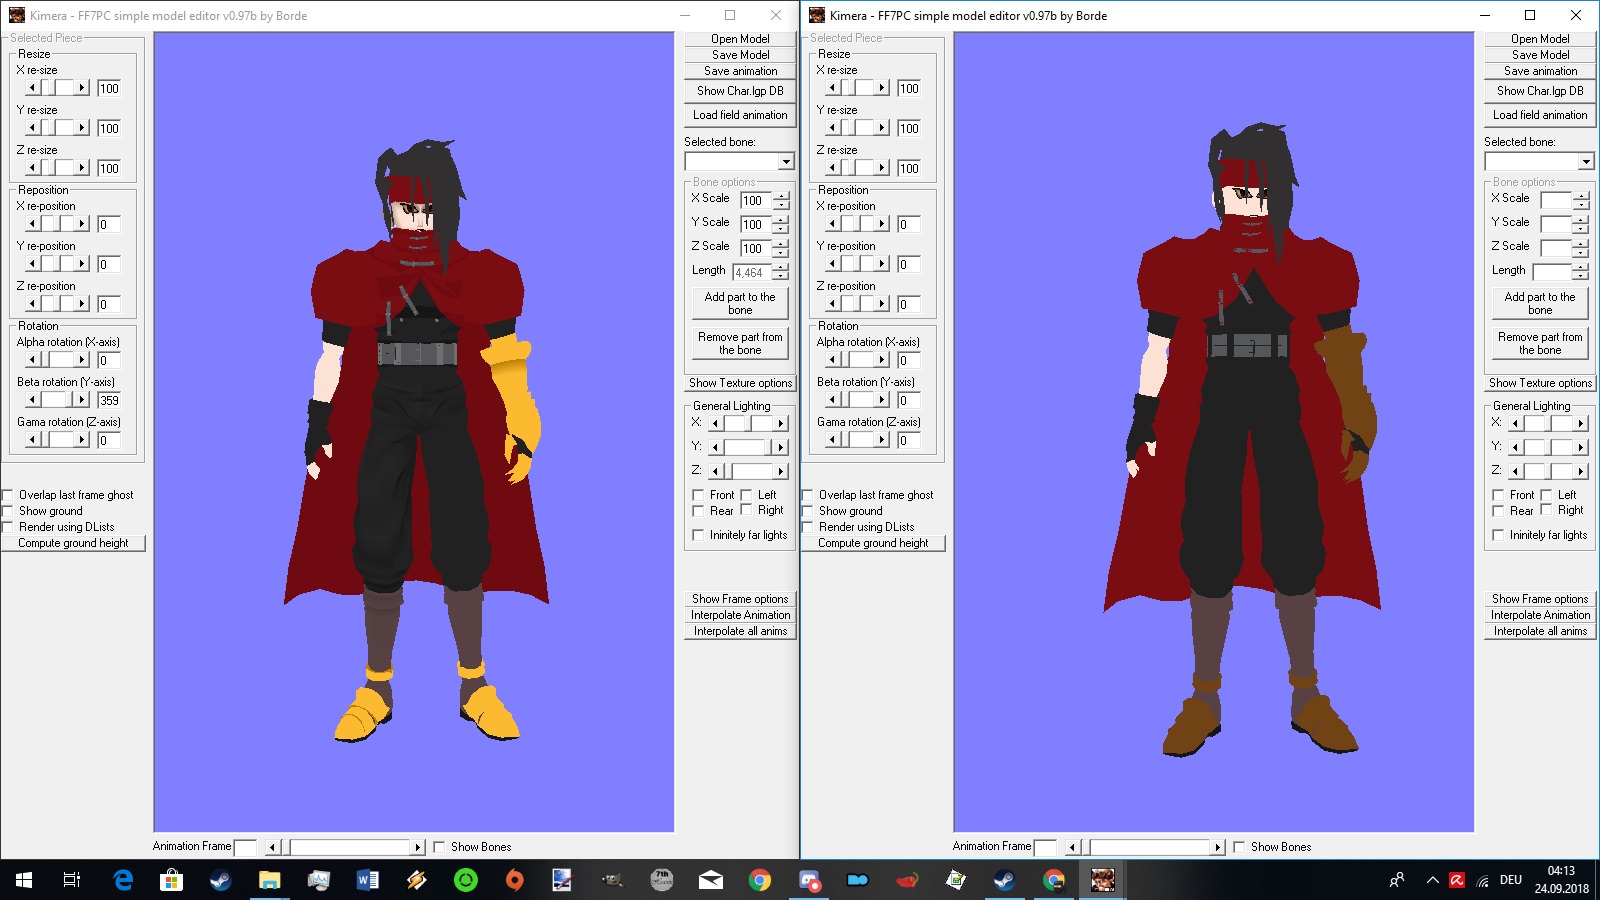Enable Infinitely far lights in right window

[1498, 535]
